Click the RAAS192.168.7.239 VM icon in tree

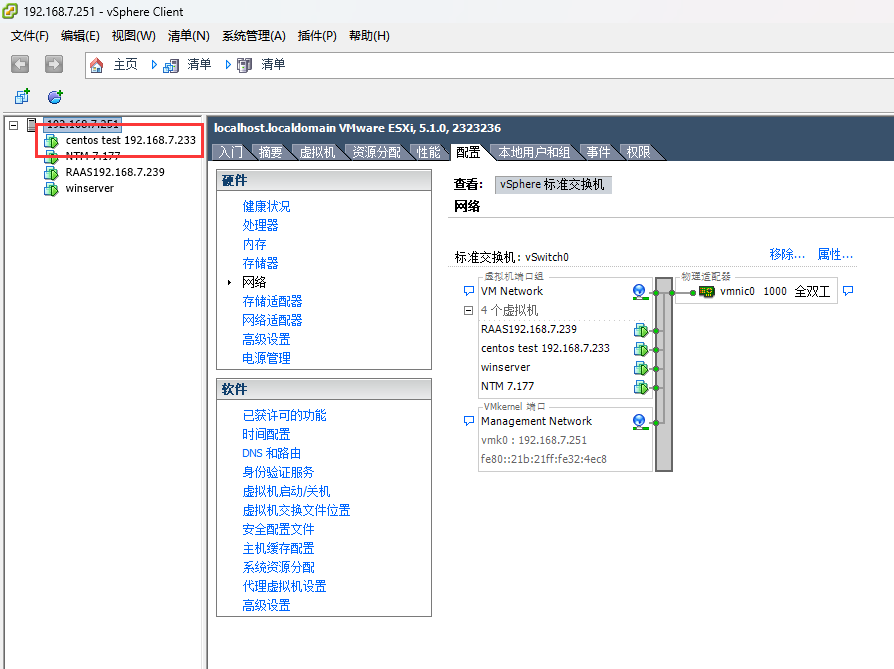[x=51, y=173]
